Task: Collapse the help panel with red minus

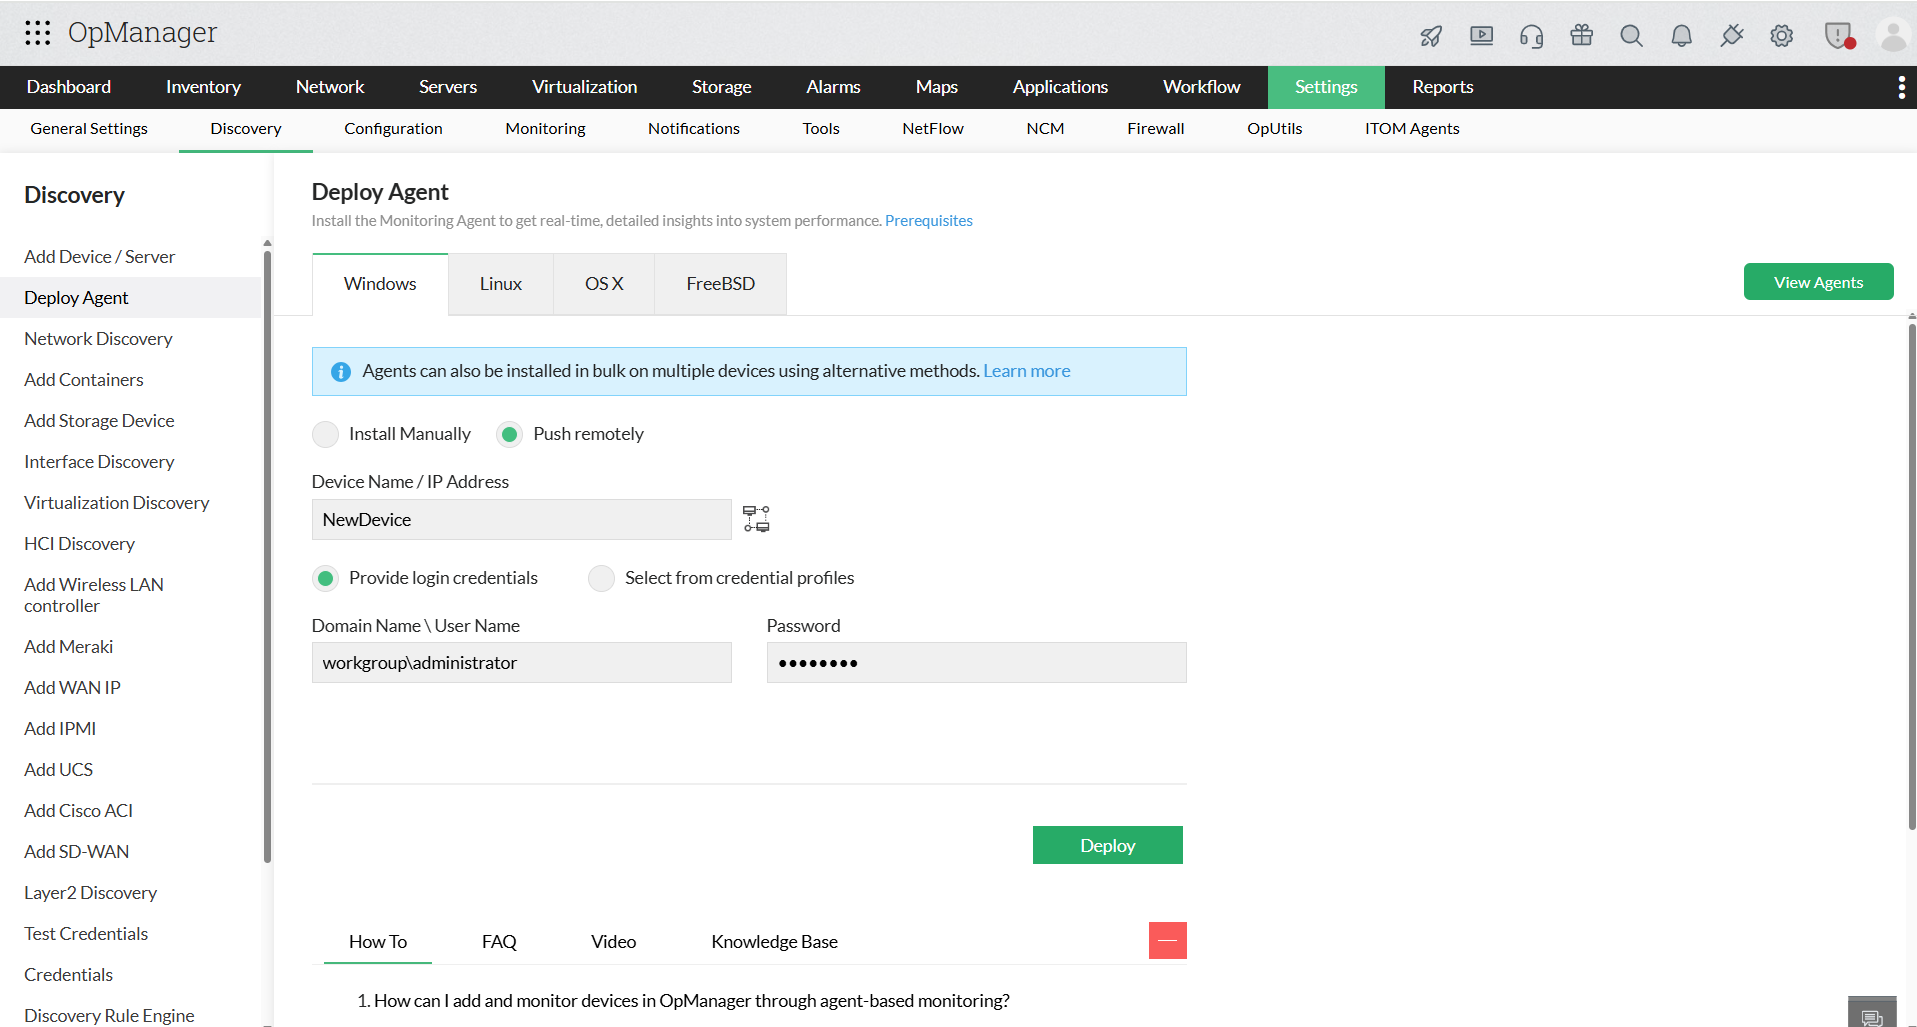Action: (1167, 941)
